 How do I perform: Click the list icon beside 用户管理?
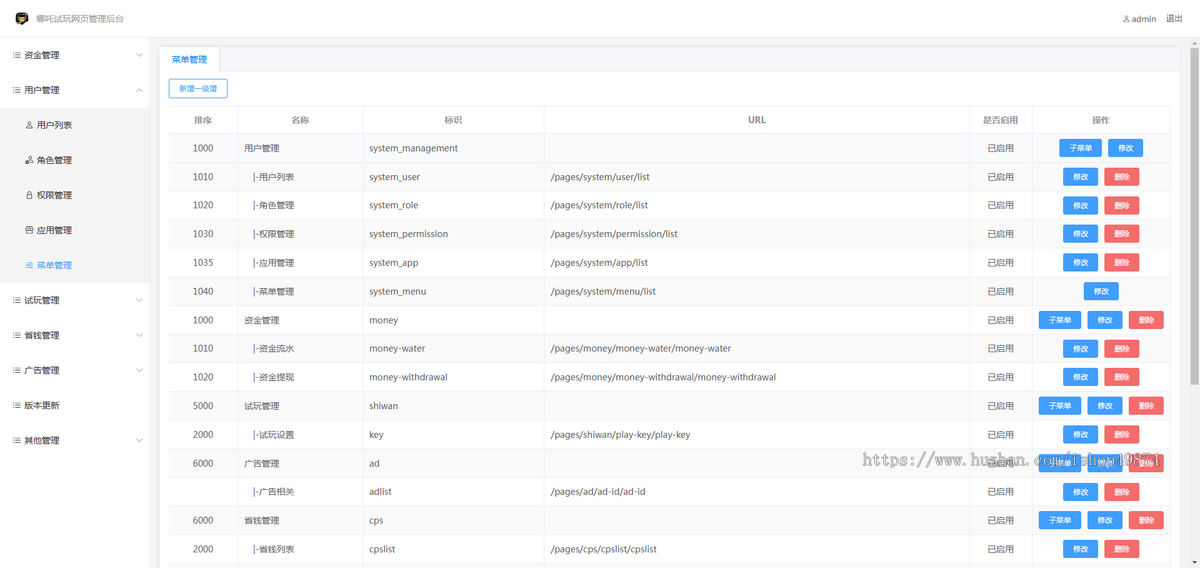point(17,90)
